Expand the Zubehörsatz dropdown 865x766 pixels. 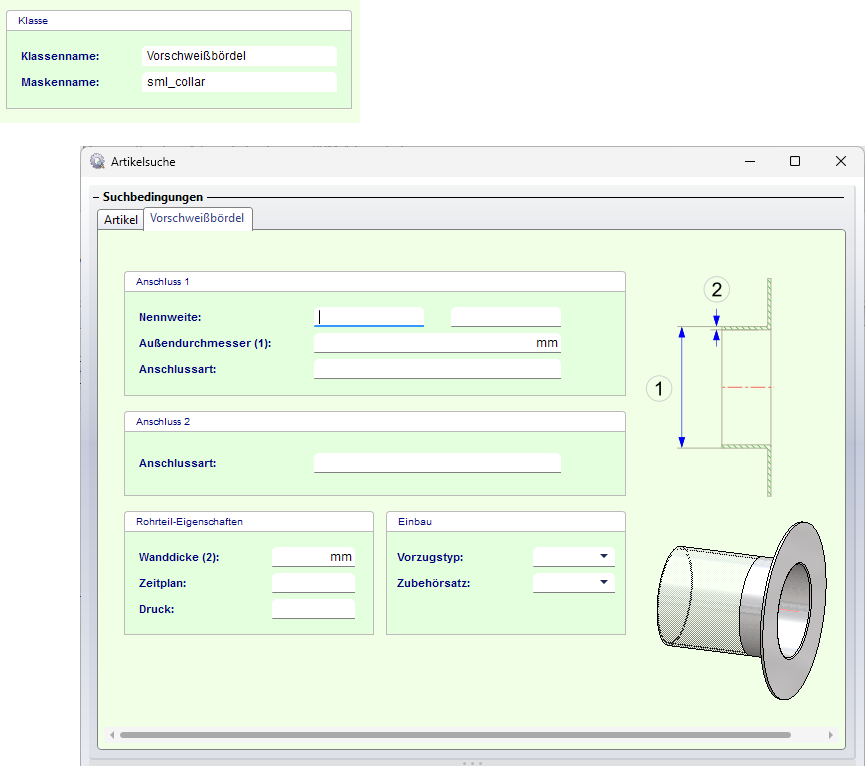tap(573, 583)
